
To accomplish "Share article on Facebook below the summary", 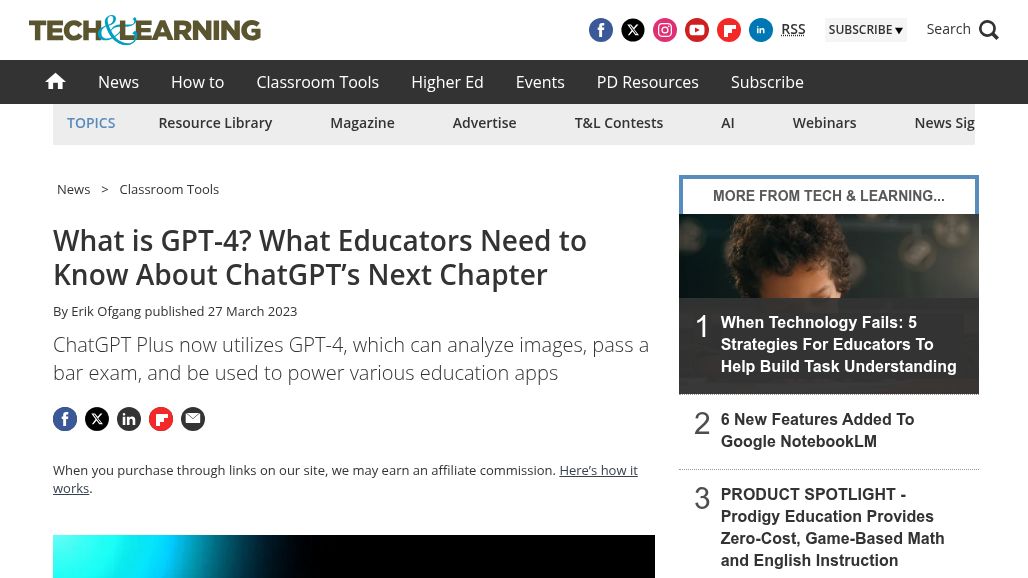I will tap(65, 419).
